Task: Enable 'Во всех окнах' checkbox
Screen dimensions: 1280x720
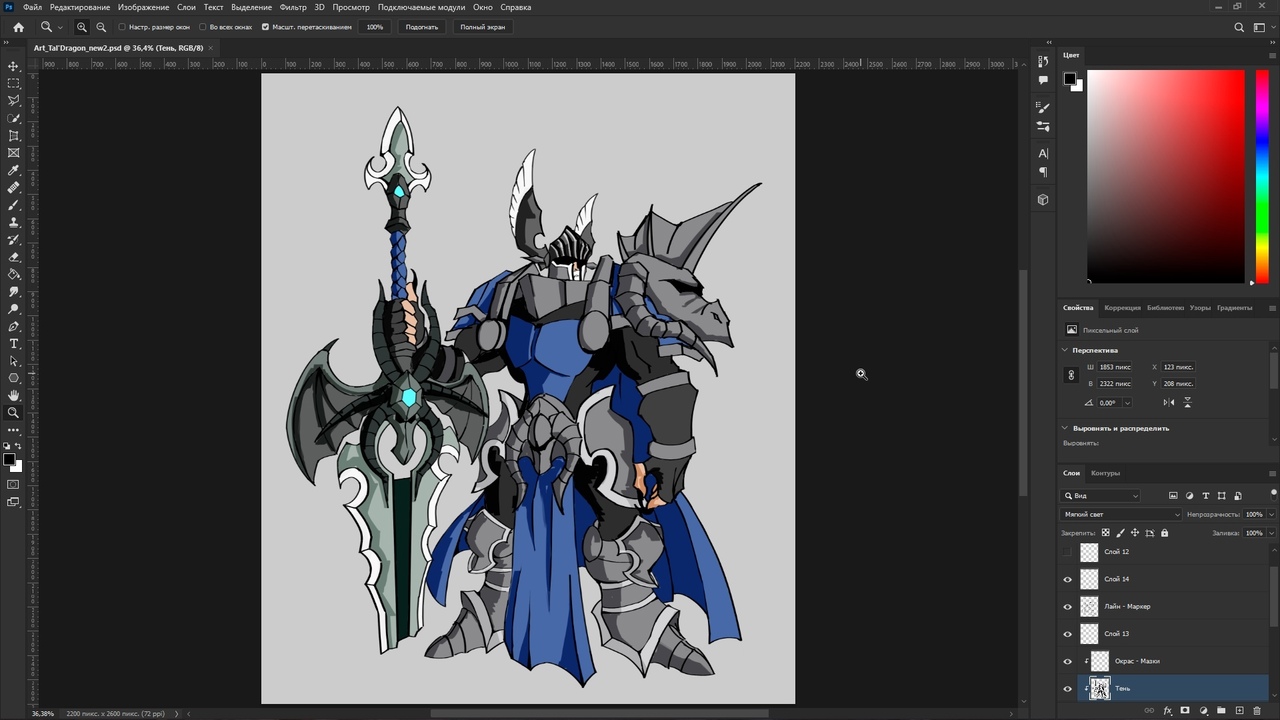Action: (x=203, y=27)
